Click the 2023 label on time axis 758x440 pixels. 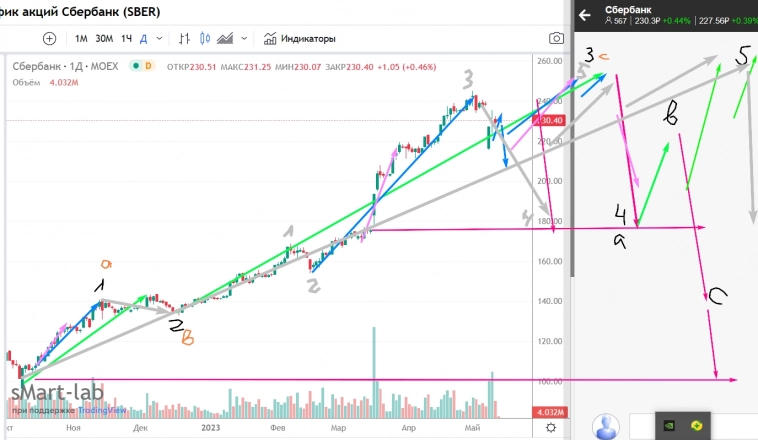click(x=211, y=428)
